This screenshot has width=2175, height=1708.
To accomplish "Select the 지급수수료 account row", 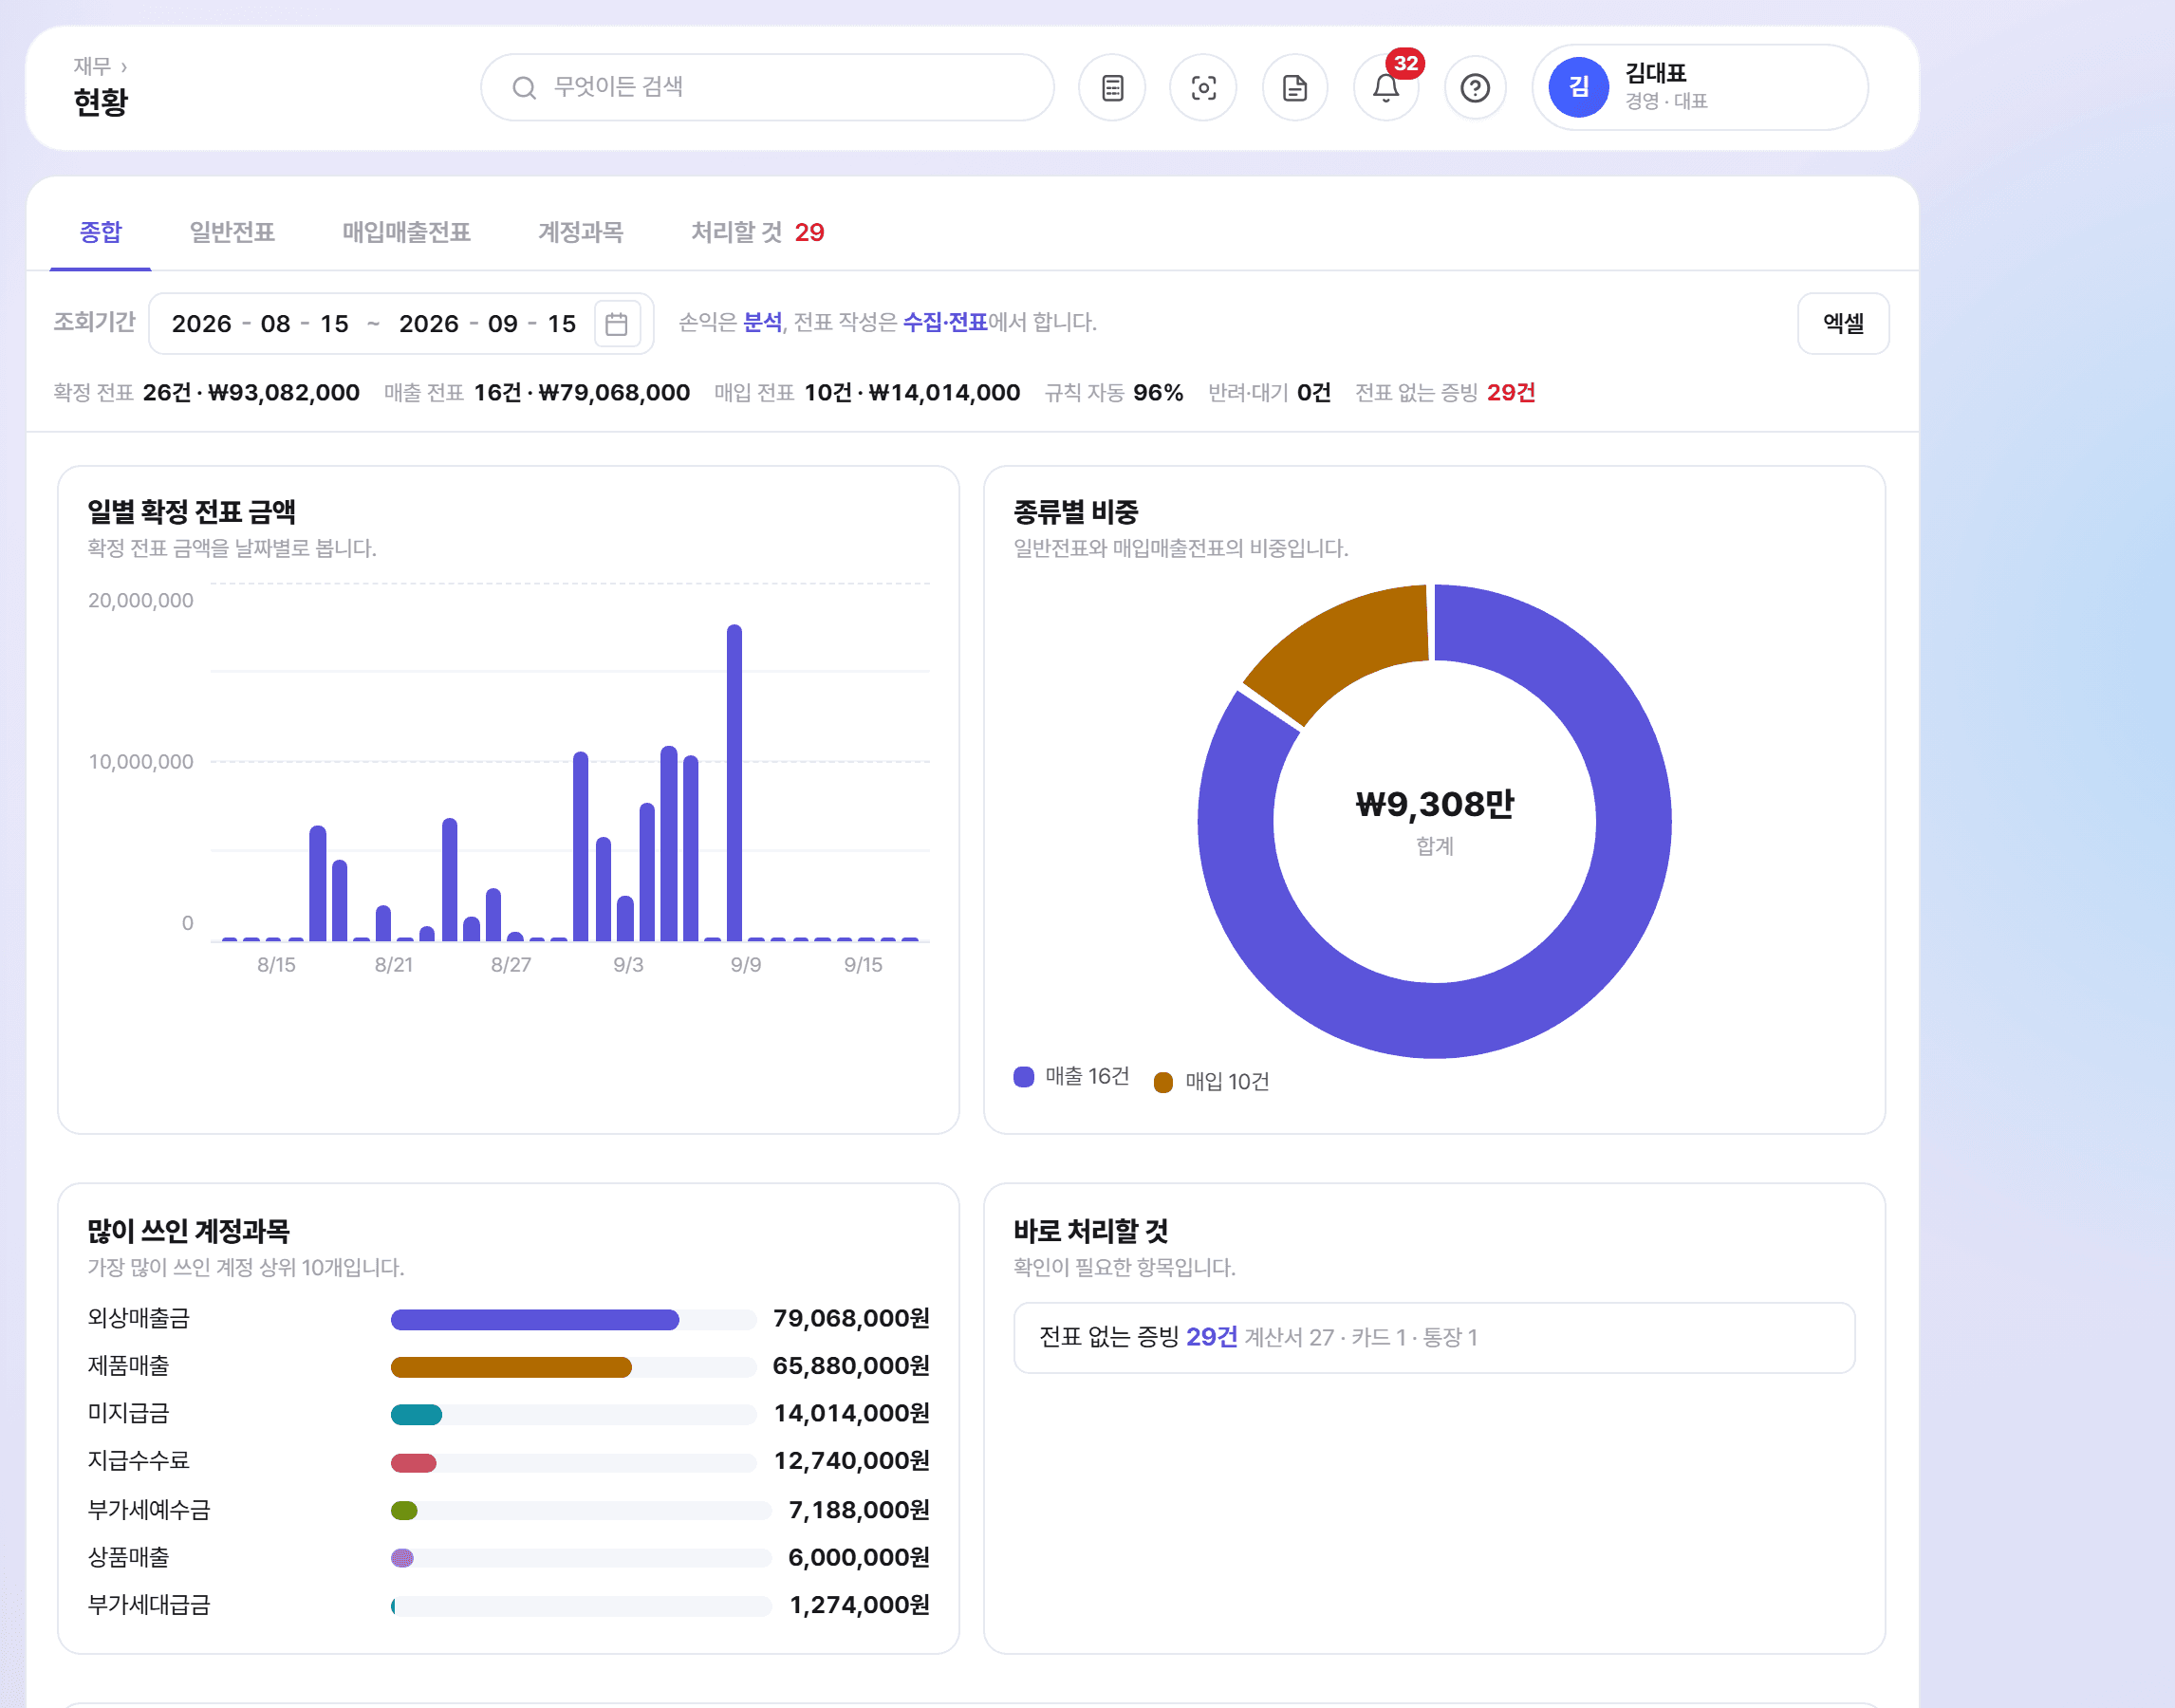I will point(508,1461).
